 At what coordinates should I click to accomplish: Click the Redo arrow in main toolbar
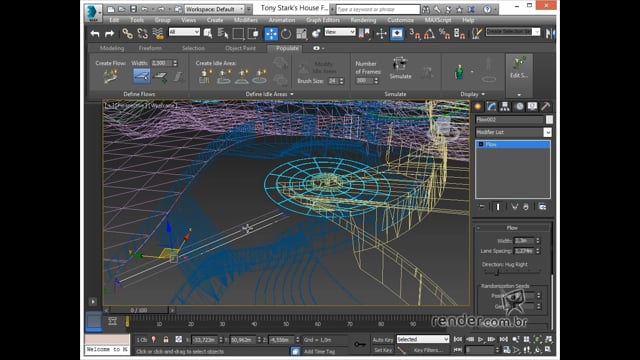pyautogui.click(x=109, y=34)
